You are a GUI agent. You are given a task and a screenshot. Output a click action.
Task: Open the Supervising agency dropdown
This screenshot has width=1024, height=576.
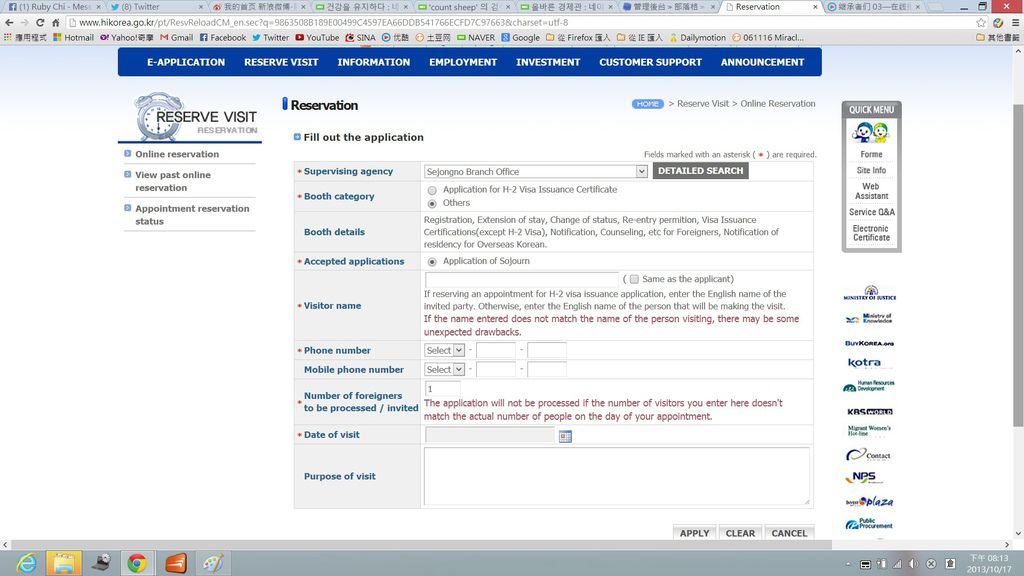(536, 171)
